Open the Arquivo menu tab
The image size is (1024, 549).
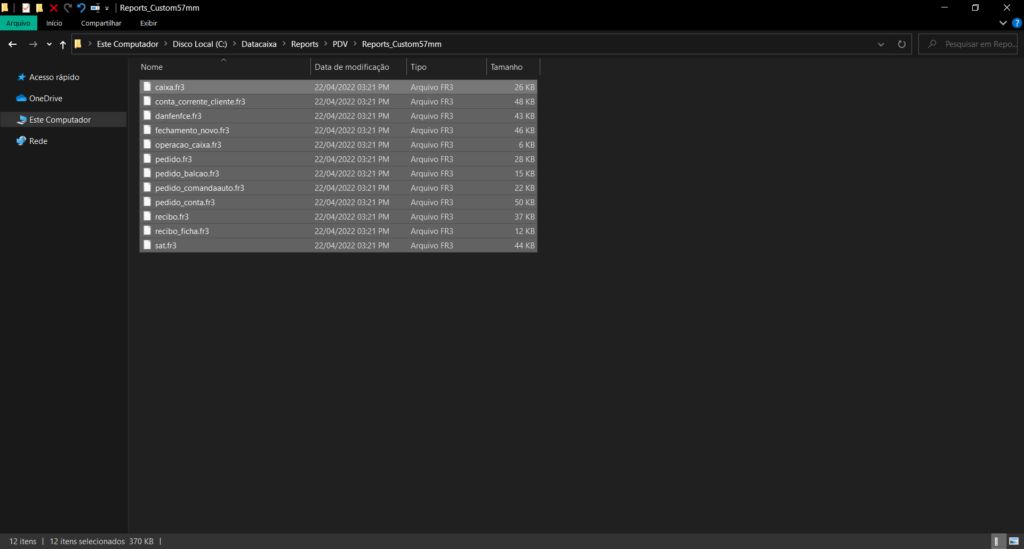coord(19,23)
